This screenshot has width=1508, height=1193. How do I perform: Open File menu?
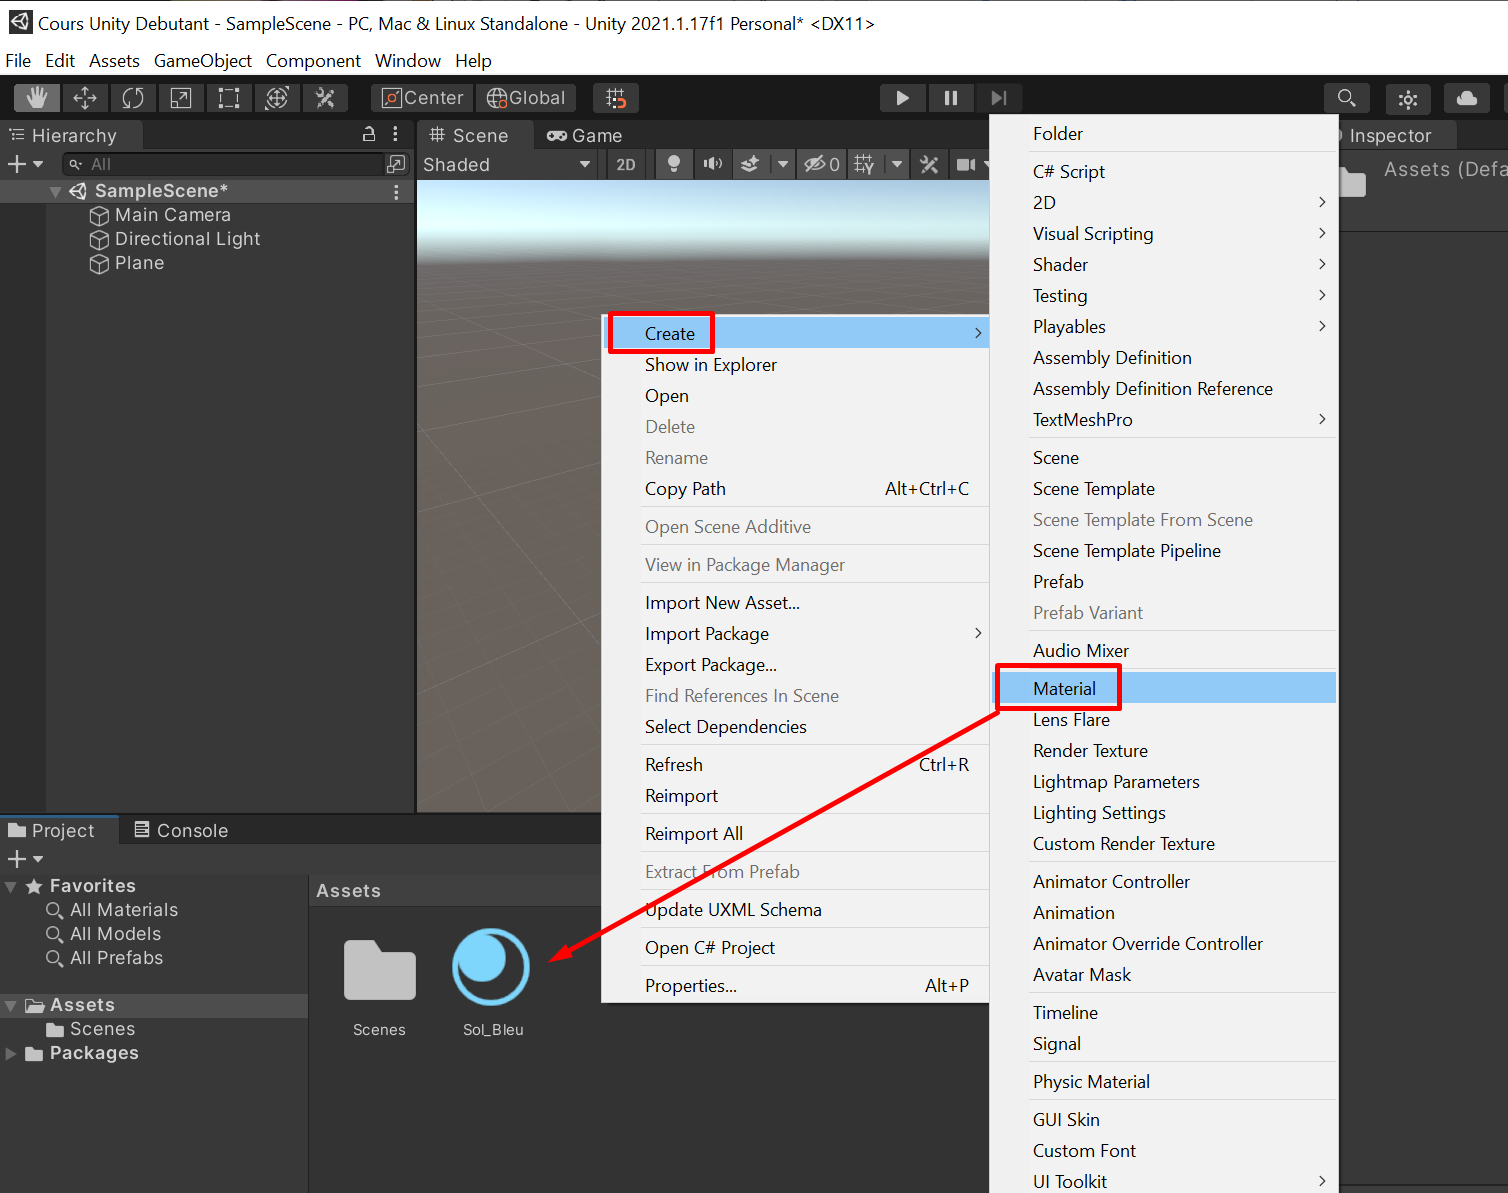tap(18, 61)
